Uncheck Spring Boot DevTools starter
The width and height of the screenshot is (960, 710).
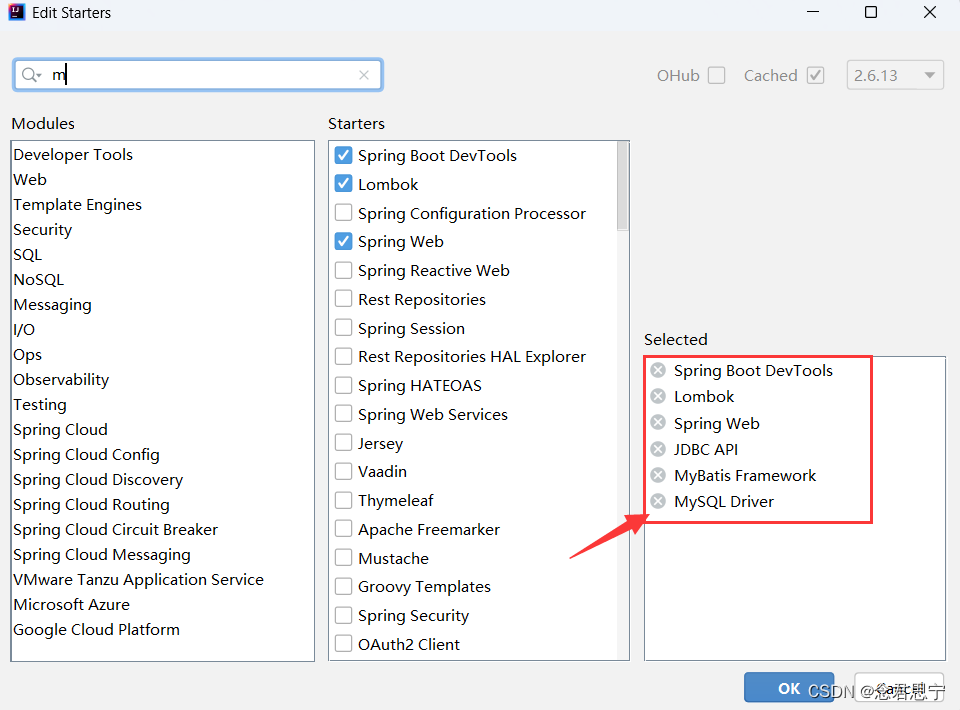coord(343,155)
